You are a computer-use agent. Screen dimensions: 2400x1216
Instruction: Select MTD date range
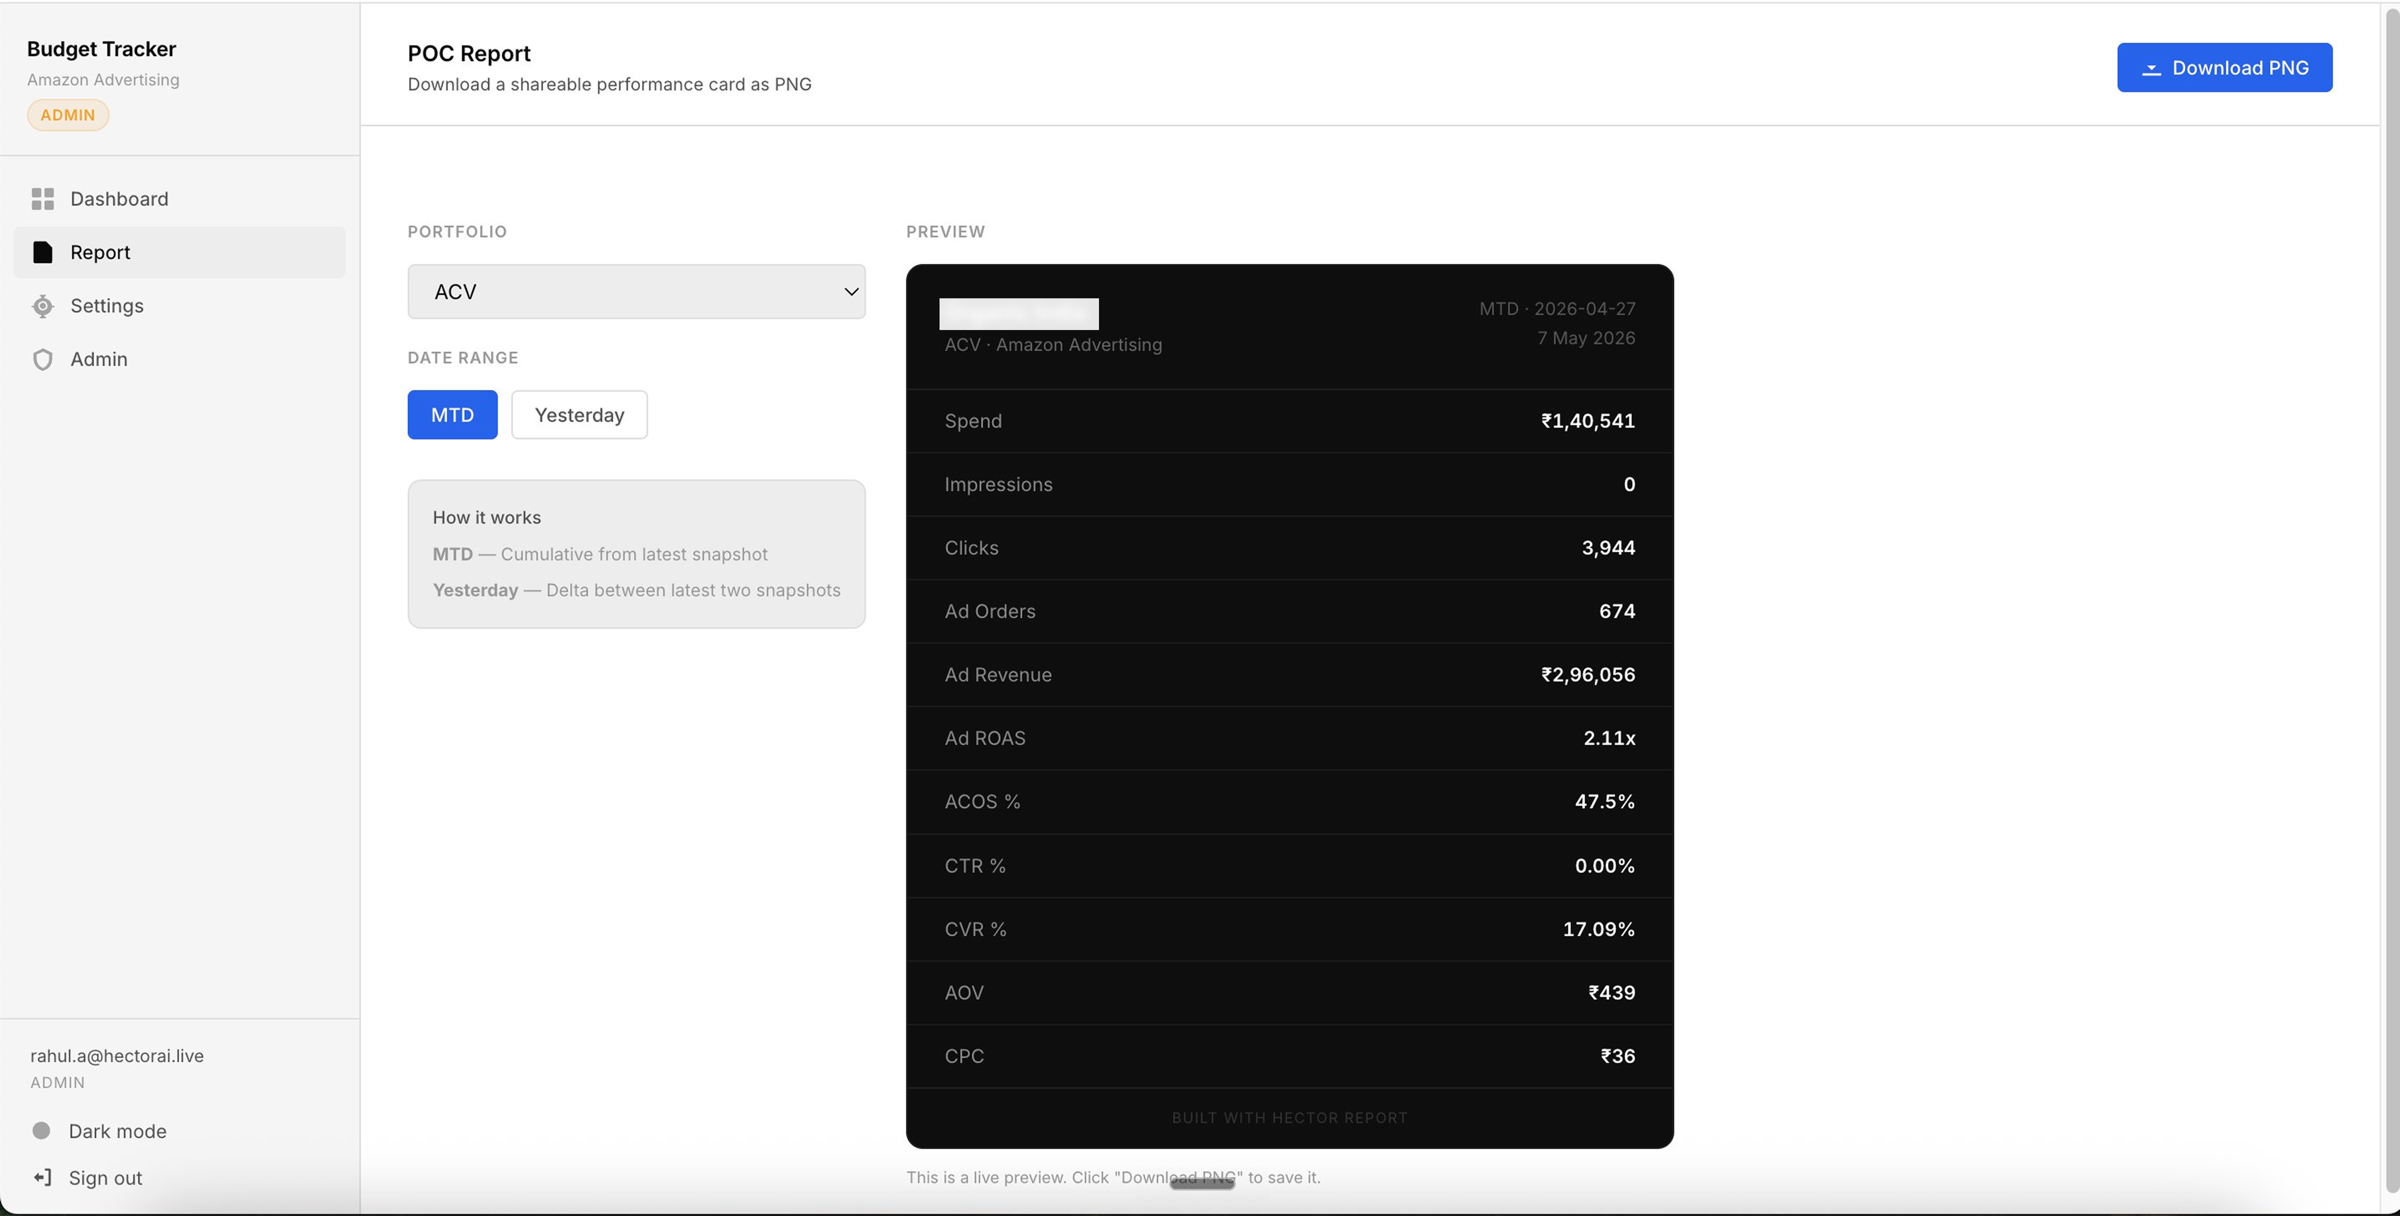click(452, 415)
